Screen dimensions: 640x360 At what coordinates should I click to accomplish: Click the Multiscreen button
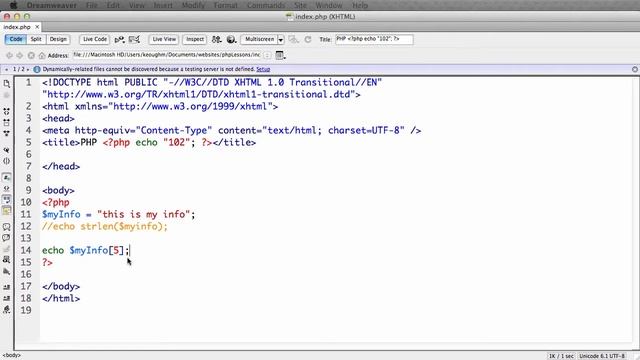(x=259, y=39)
